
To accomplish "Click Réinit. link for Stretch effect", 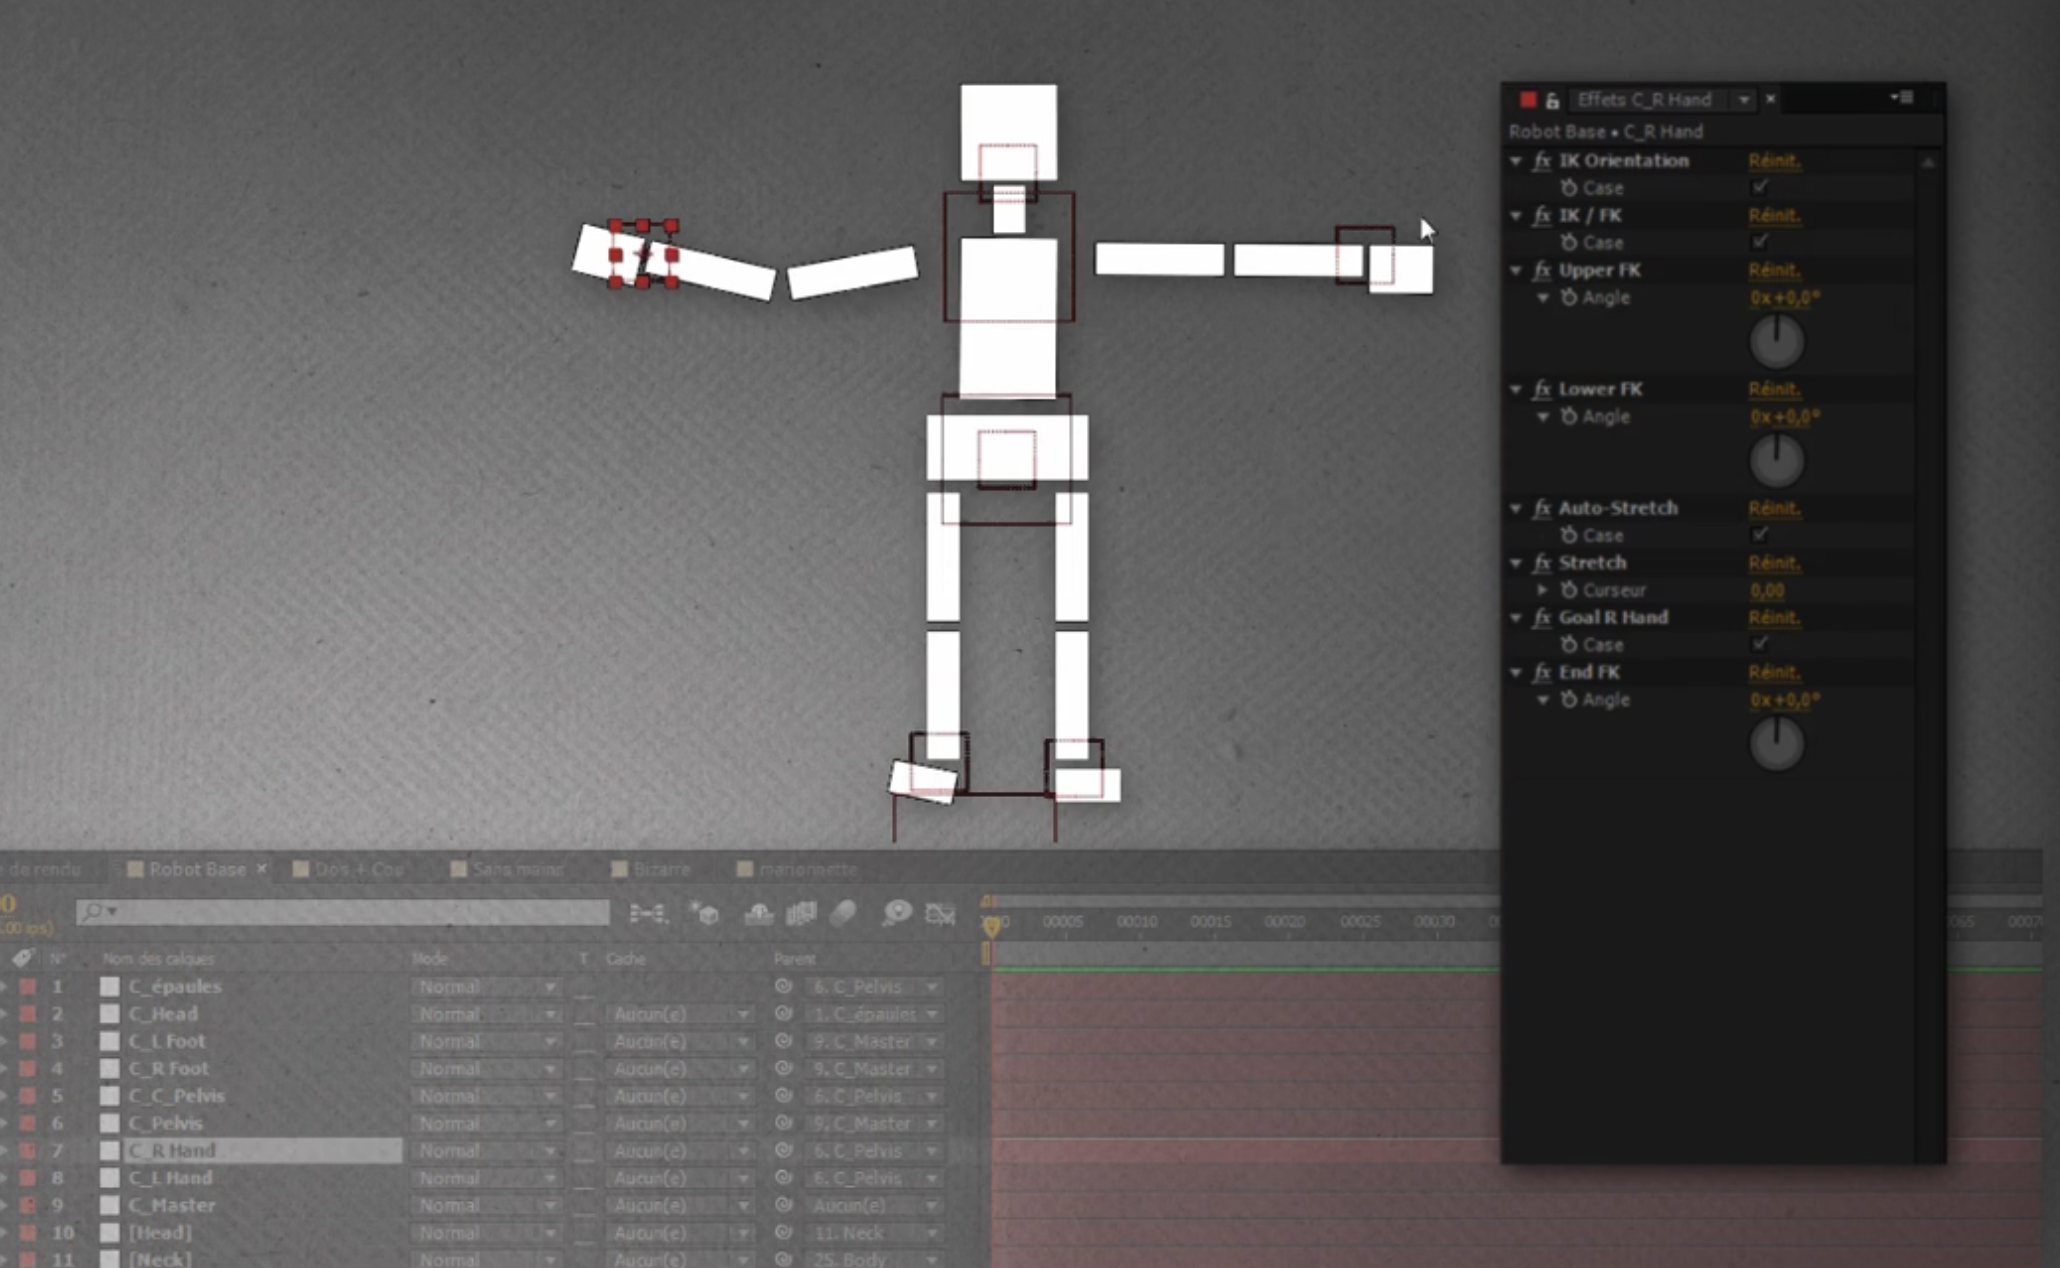I will tap(1774, 563).
